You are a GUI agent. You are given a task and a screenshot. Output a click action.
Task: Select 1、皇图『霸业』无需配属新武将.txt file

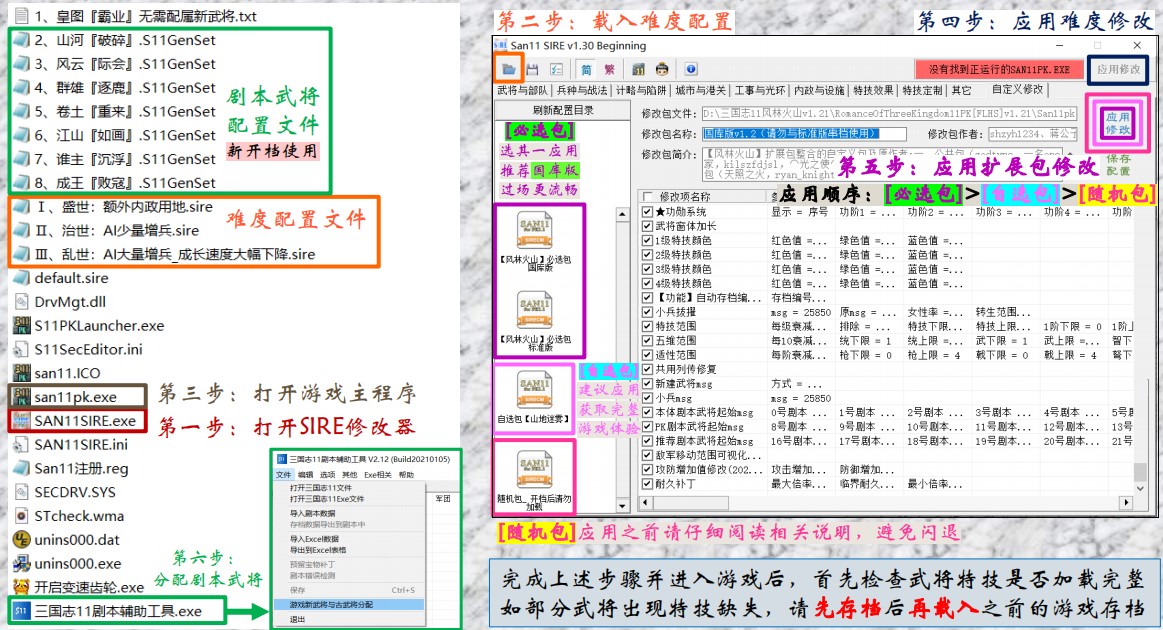[x=134, y=16]
